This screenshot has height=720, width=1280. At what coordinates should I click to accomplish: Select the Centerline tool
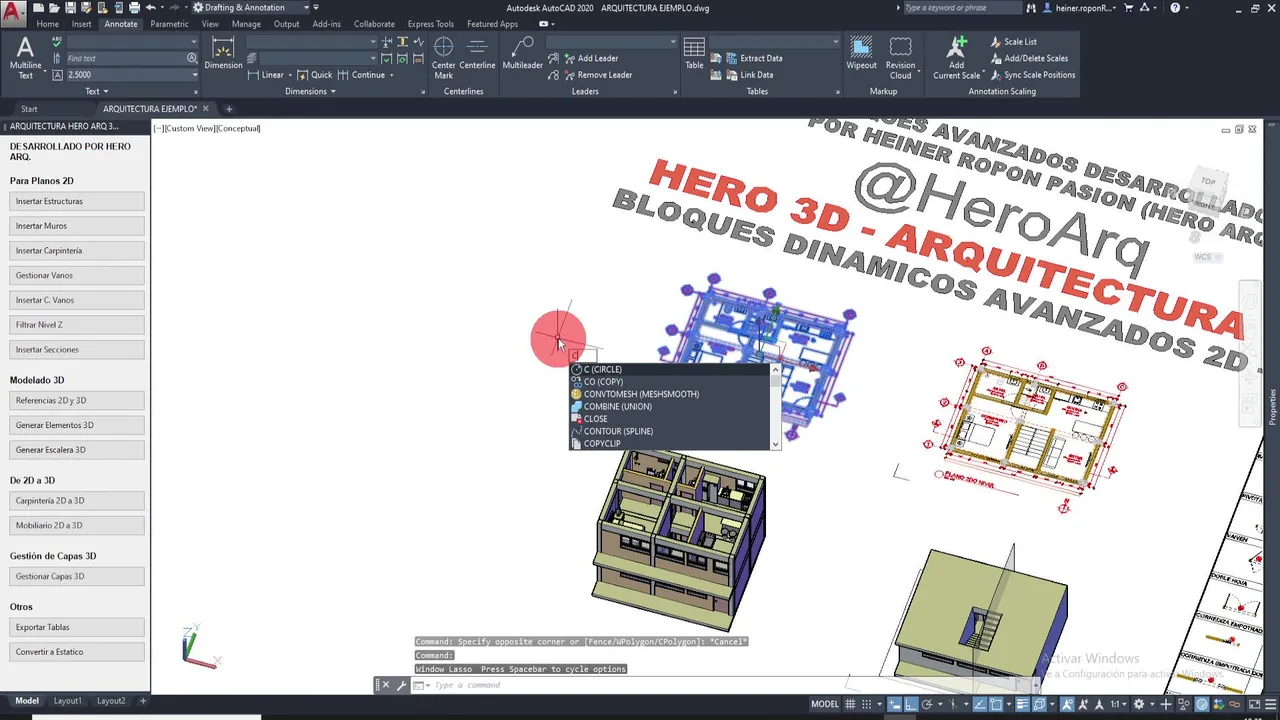pyautogui.click(x=477, y=54)
